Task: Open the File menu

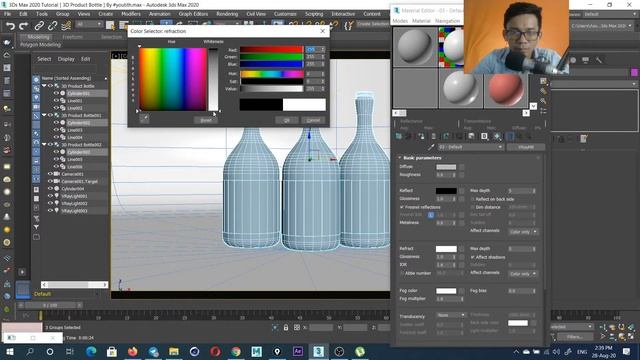Action: 7,14
